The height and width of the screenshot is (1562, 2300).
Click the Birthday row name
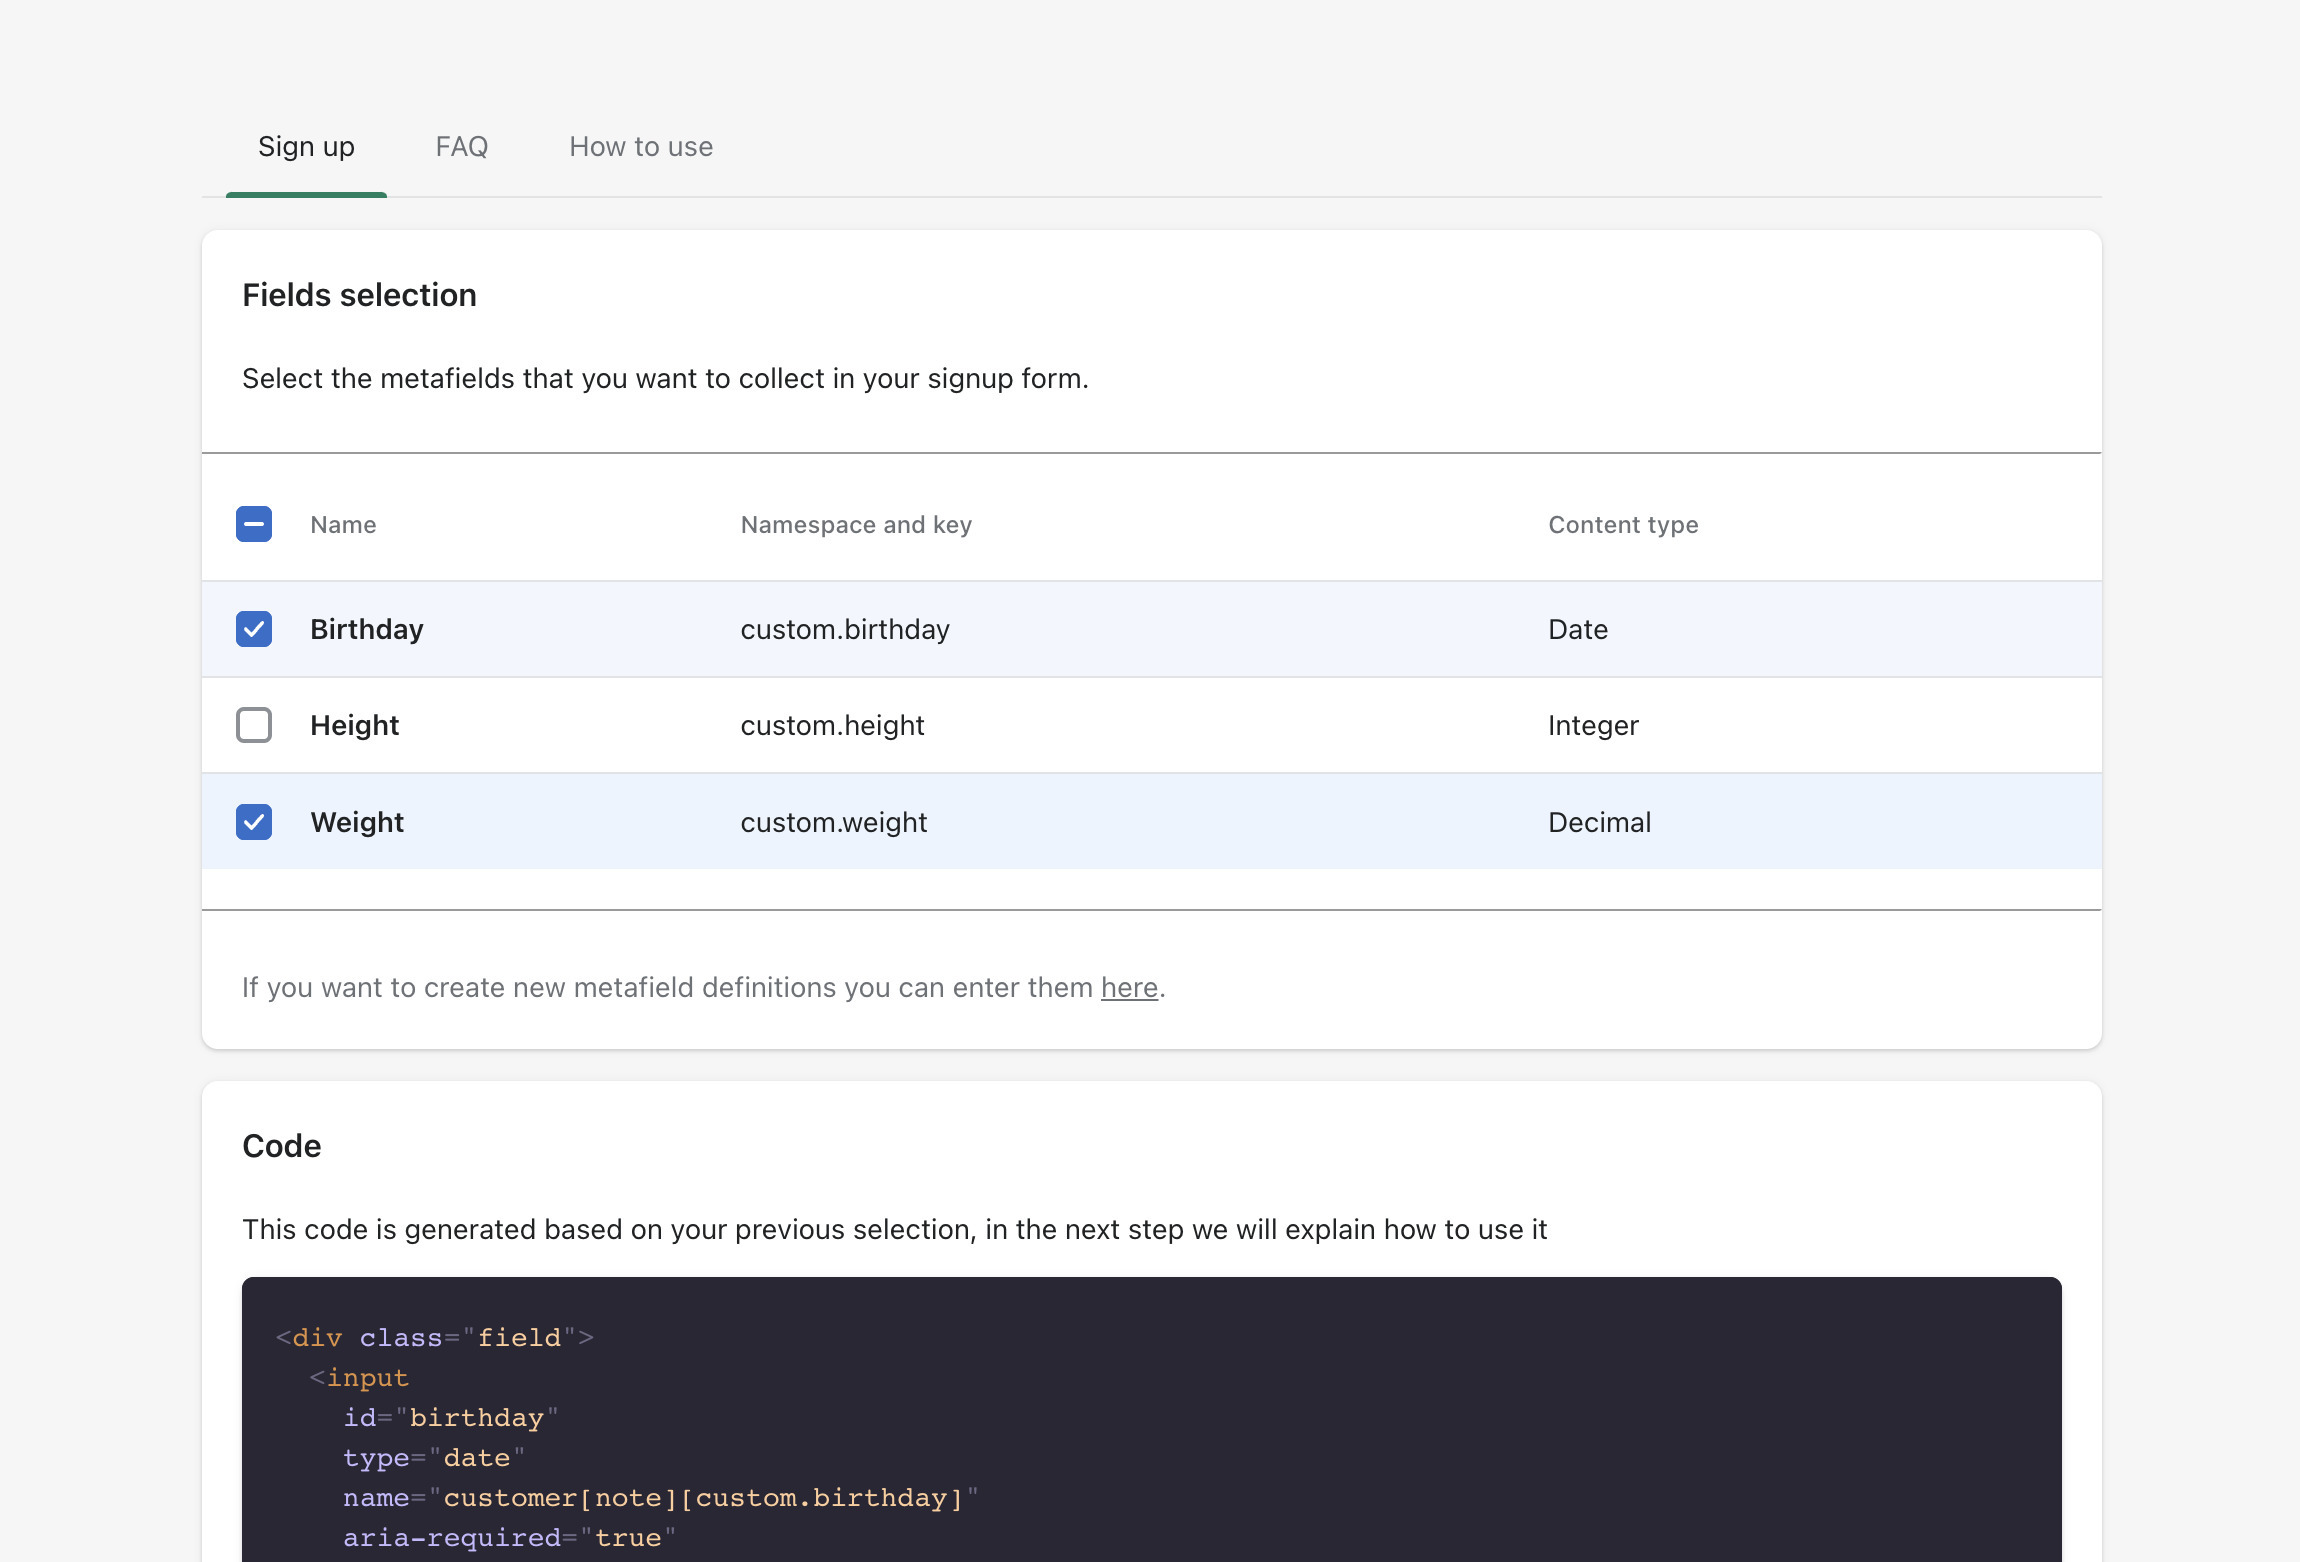(367, 629)
